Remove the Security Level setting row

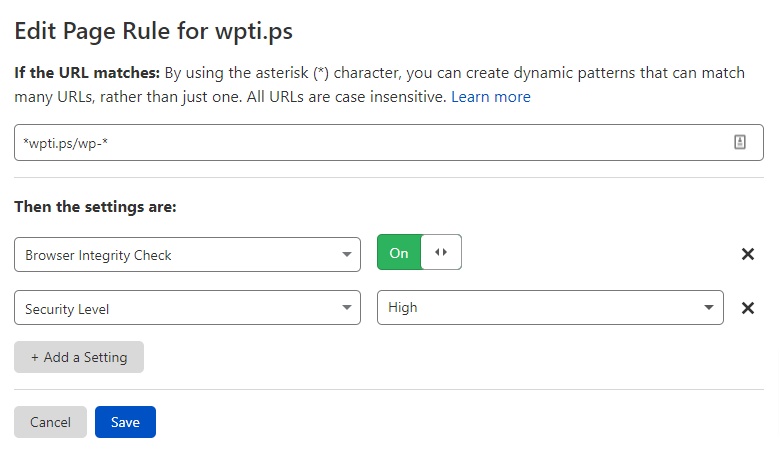pos(748,308)
